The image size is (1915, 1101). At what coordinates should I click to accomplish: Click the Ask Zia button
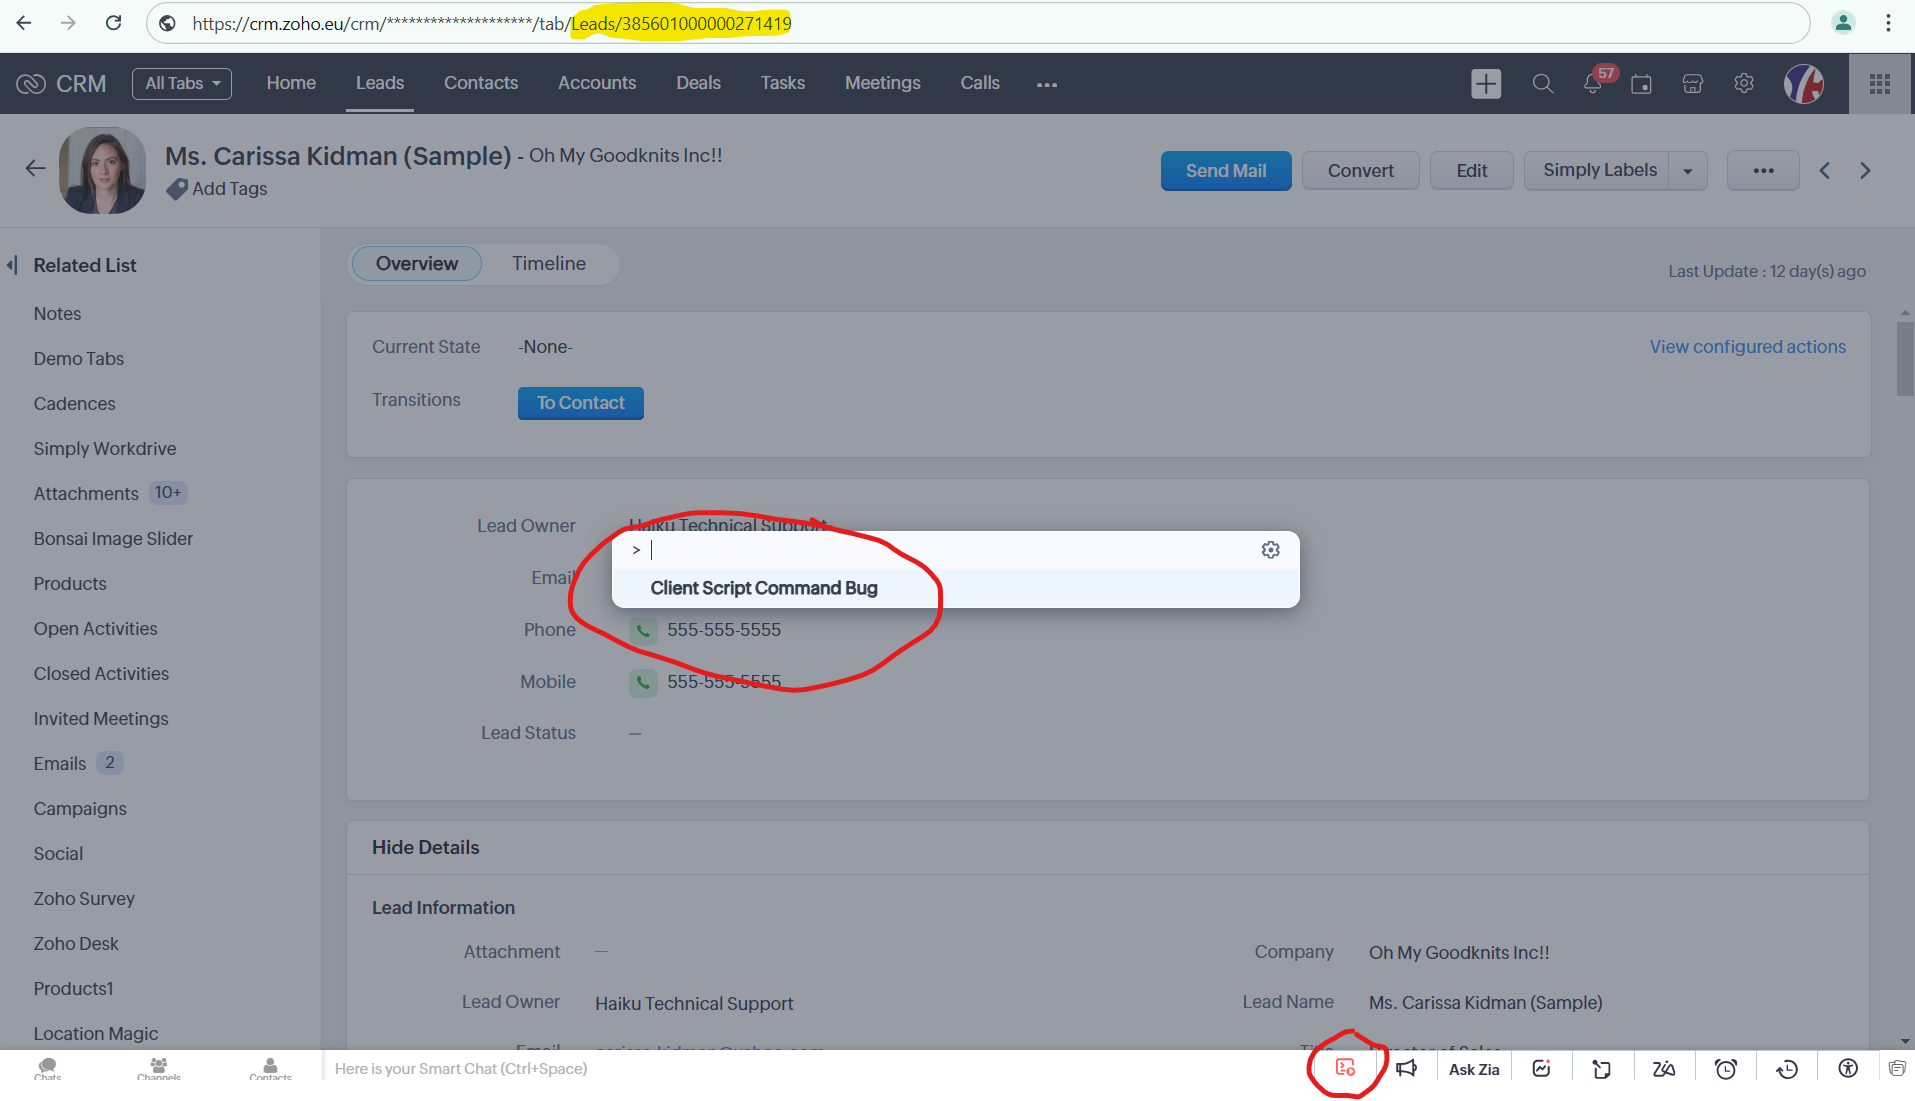click(1474, 1069)
